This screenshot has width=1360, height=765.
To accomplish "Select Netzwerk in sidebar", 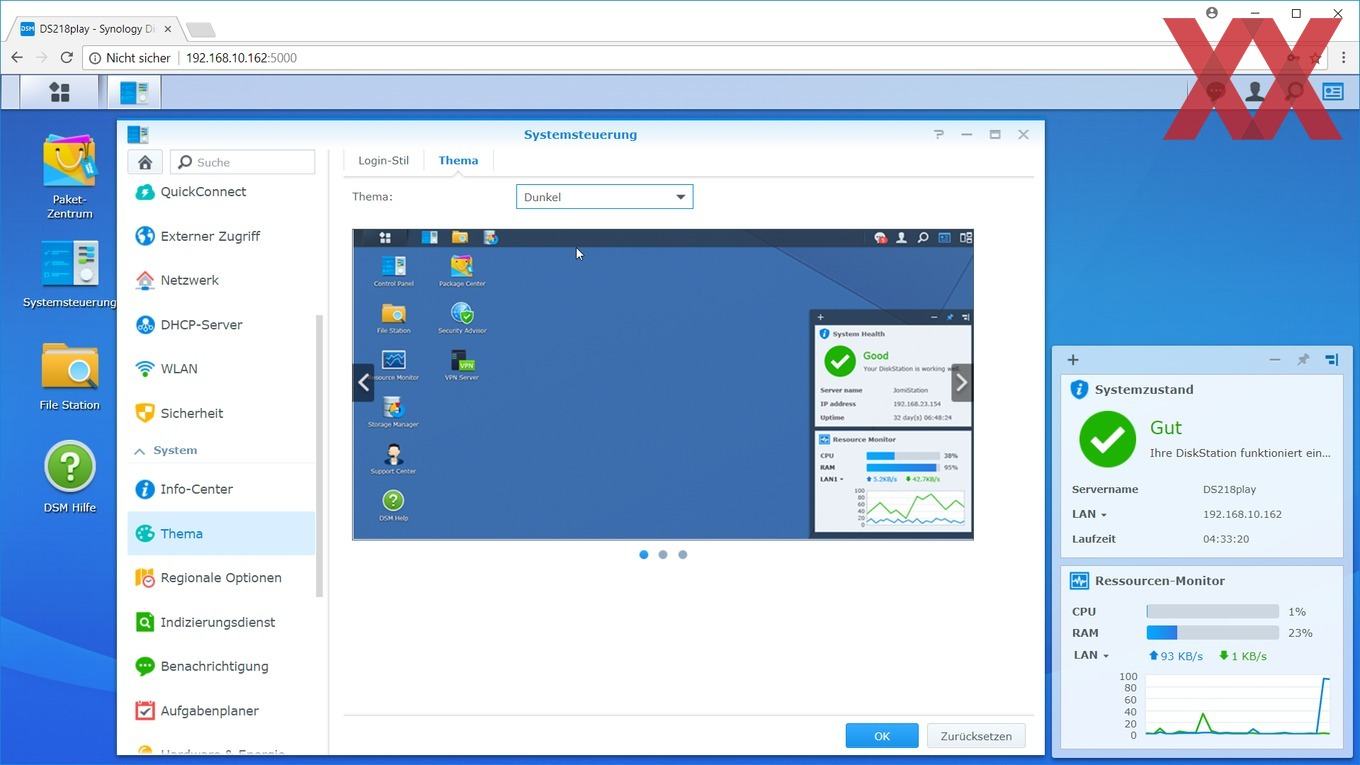I will point(221,280).
